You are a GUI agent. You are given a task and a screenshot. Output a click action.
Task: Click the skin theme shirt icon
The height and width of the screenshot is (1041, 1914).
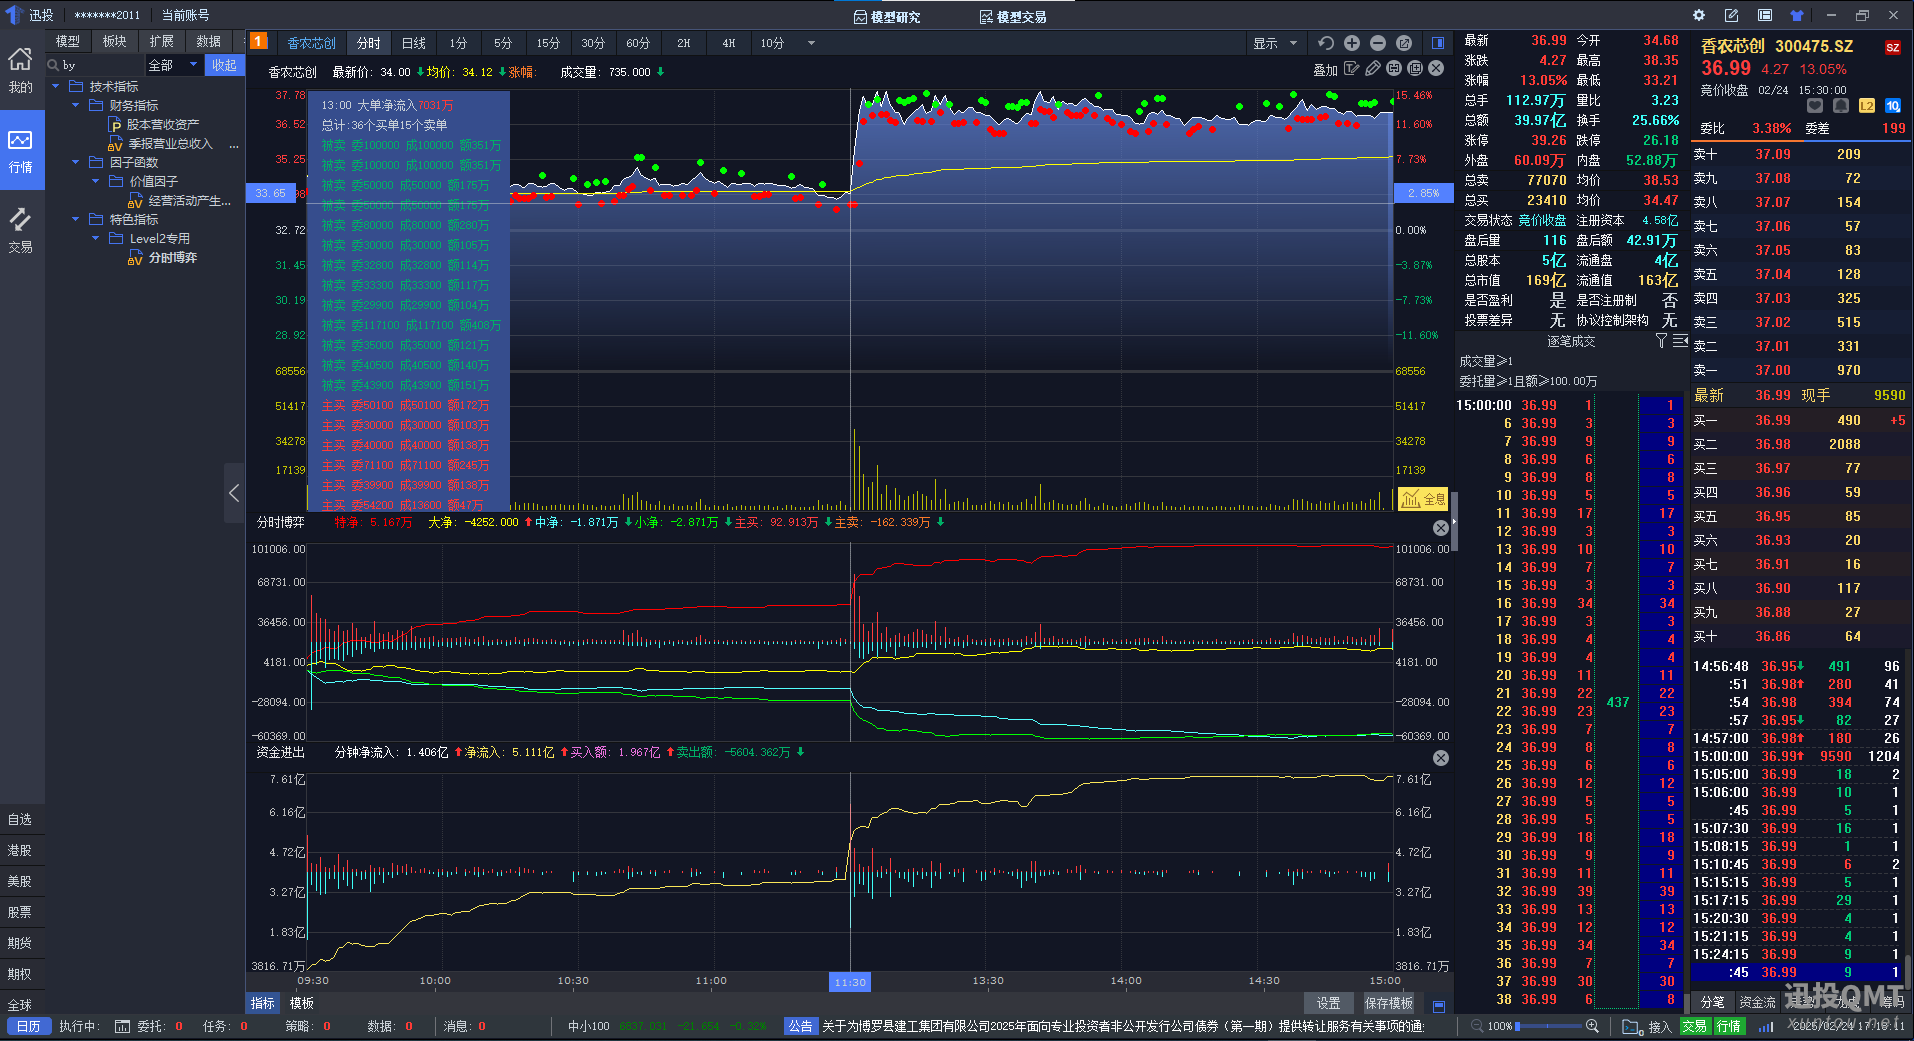pyautogui.click(x=1797, y=15)
